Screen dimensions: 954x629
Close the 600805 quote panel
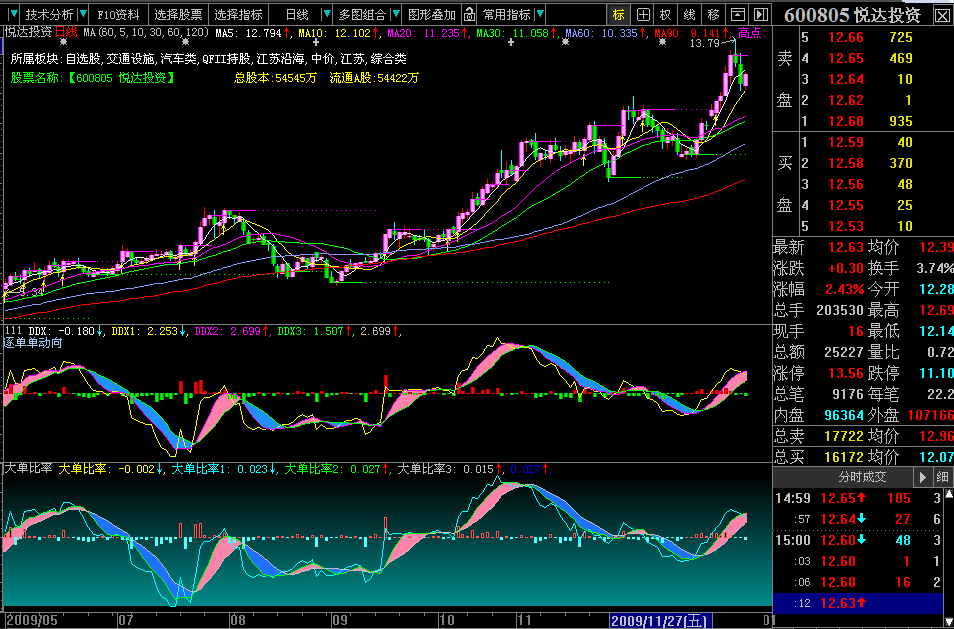[942, 16]
